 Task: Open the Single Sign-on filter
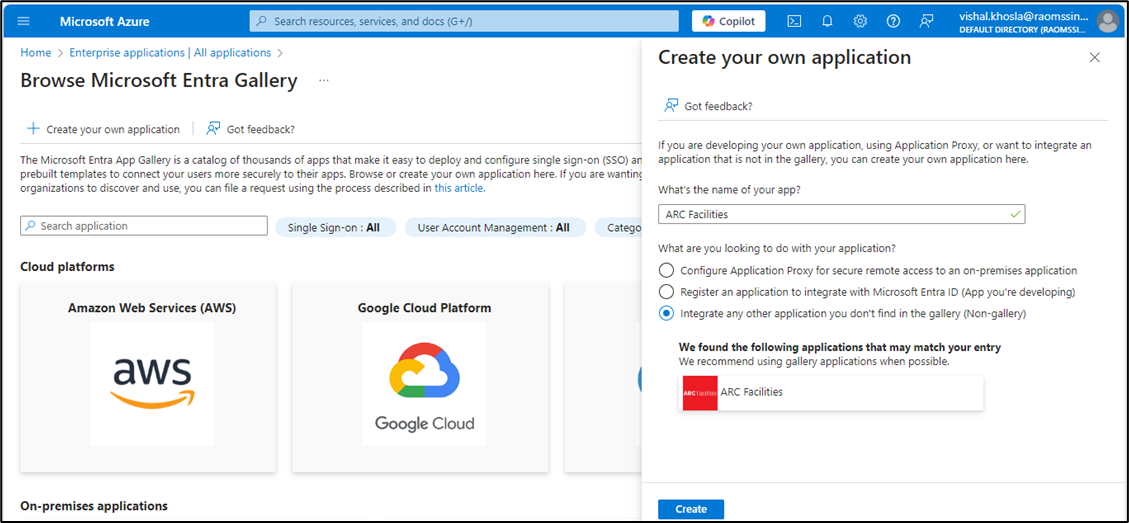point(334,228)
